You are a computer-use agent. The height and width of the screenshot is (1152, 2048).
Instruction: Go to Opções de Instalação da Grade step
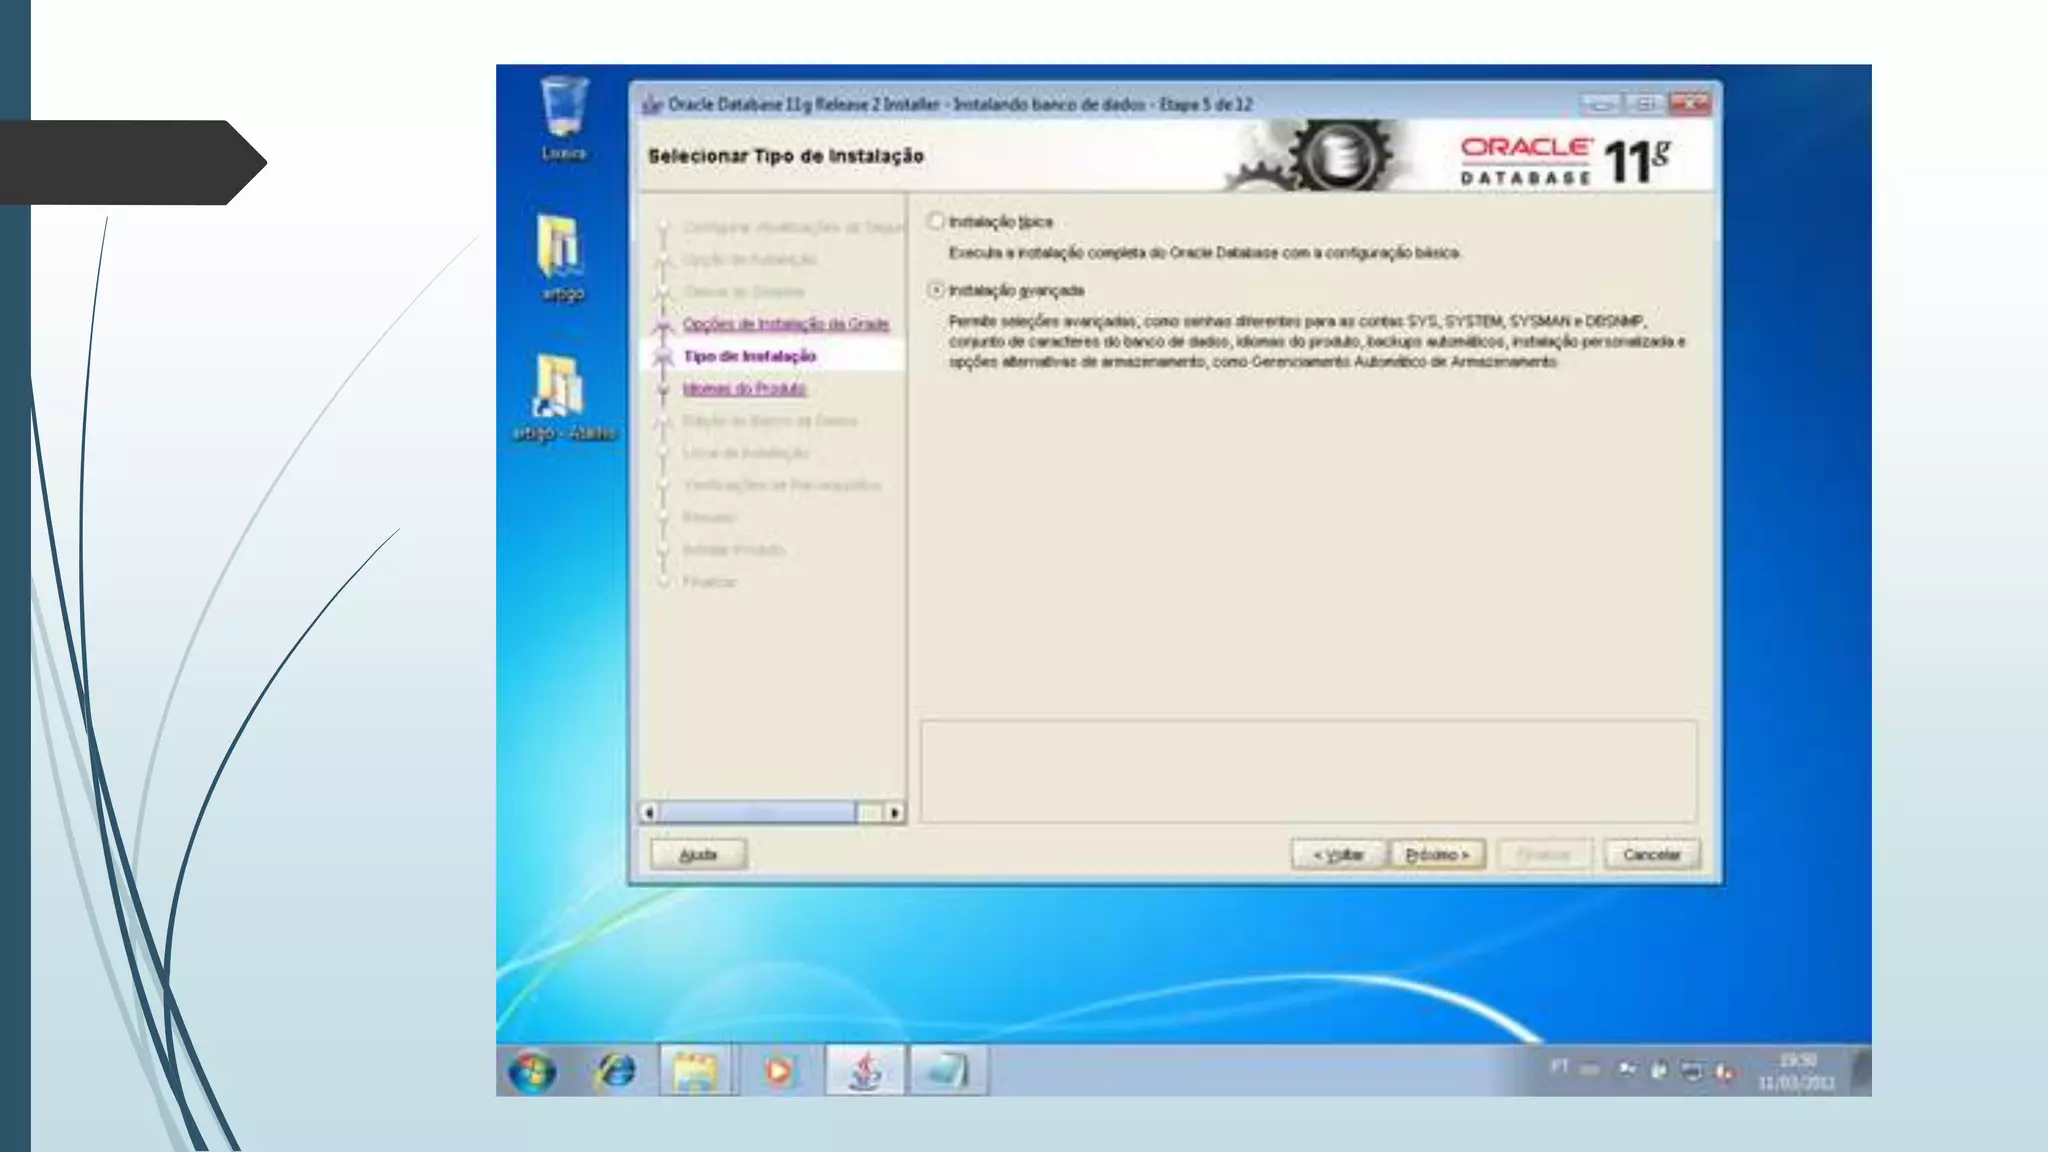tap(786, 324)
